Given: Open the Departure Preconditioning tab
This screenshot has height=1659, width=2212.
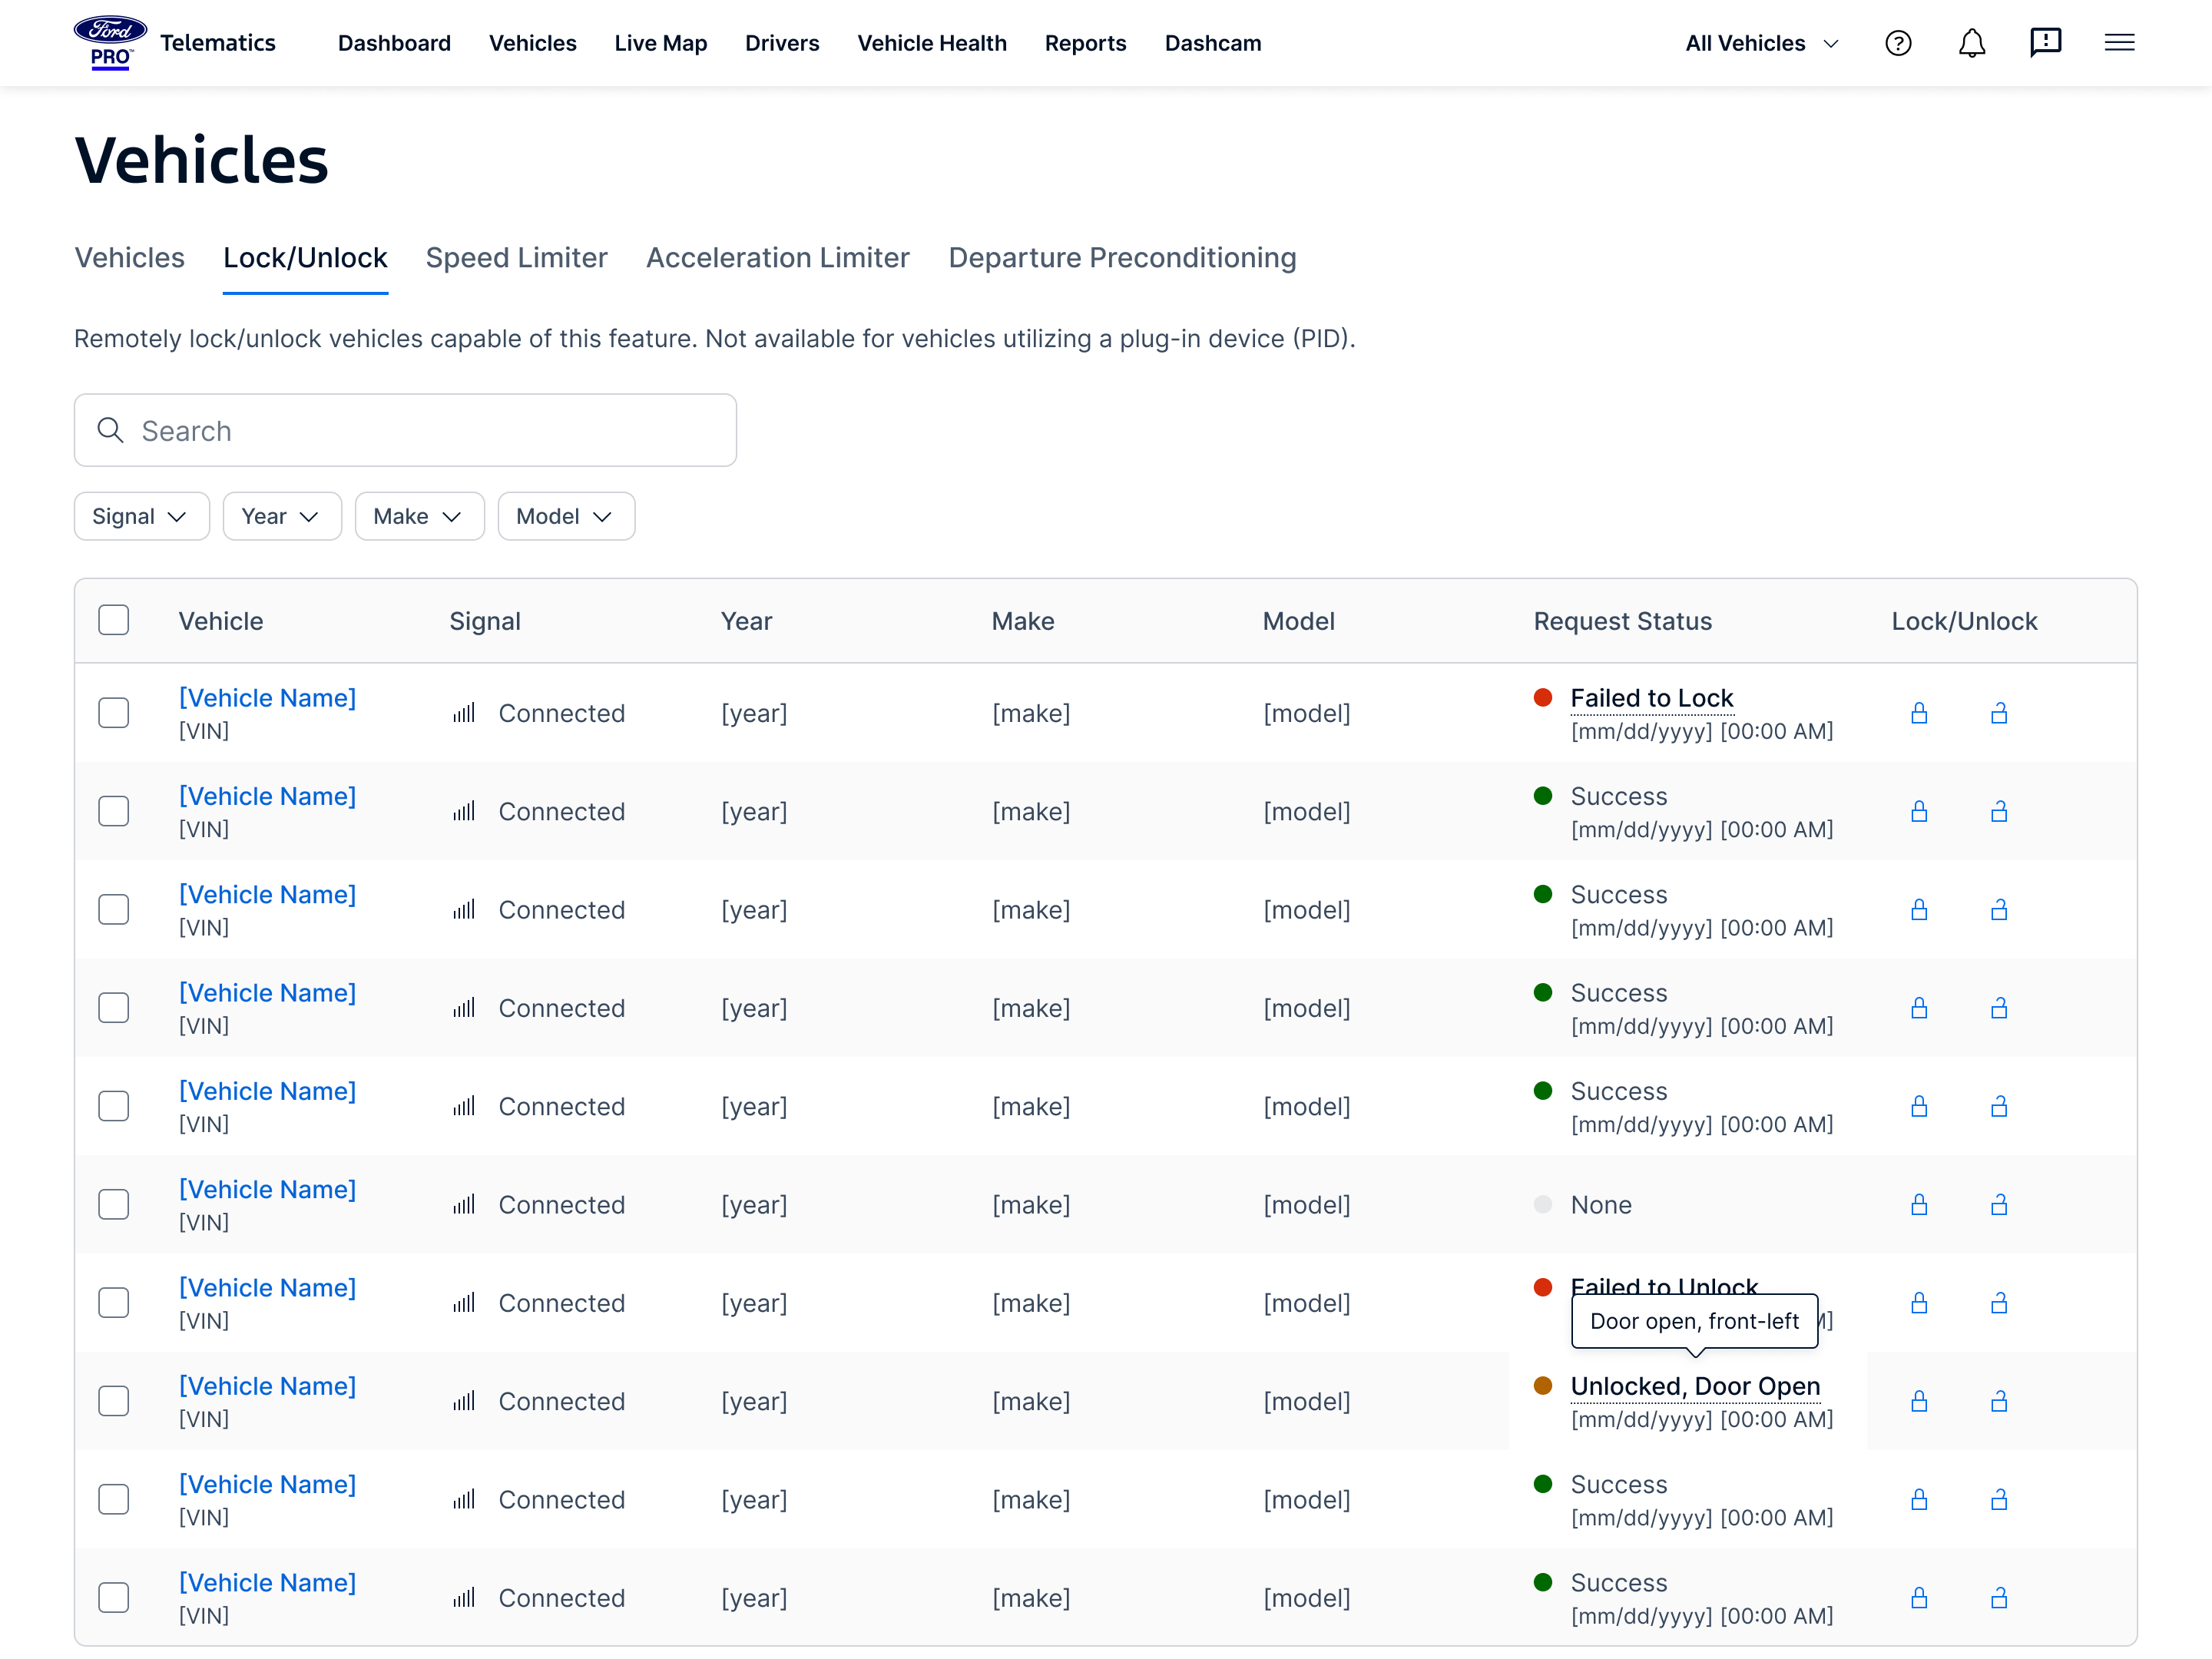Looking at the screenshot, I should [1122, 257].
